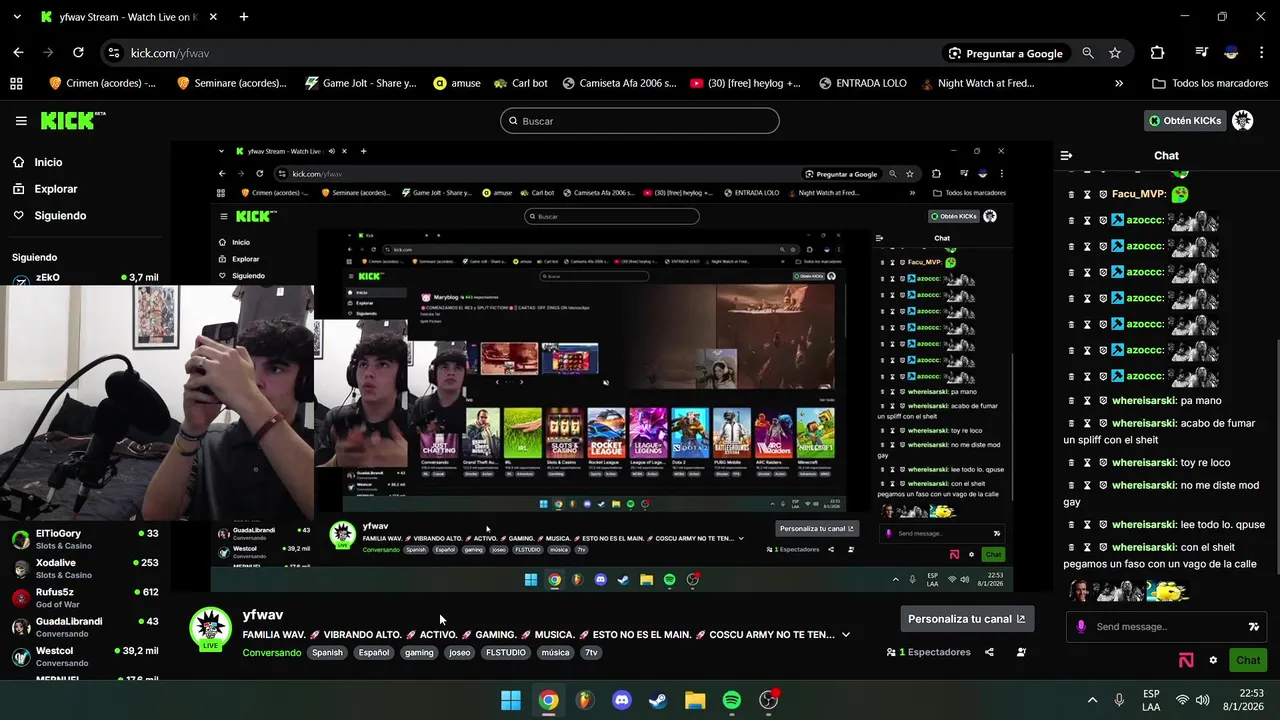
Task: Open the Game Jolt bookmark
Action: 361,83
